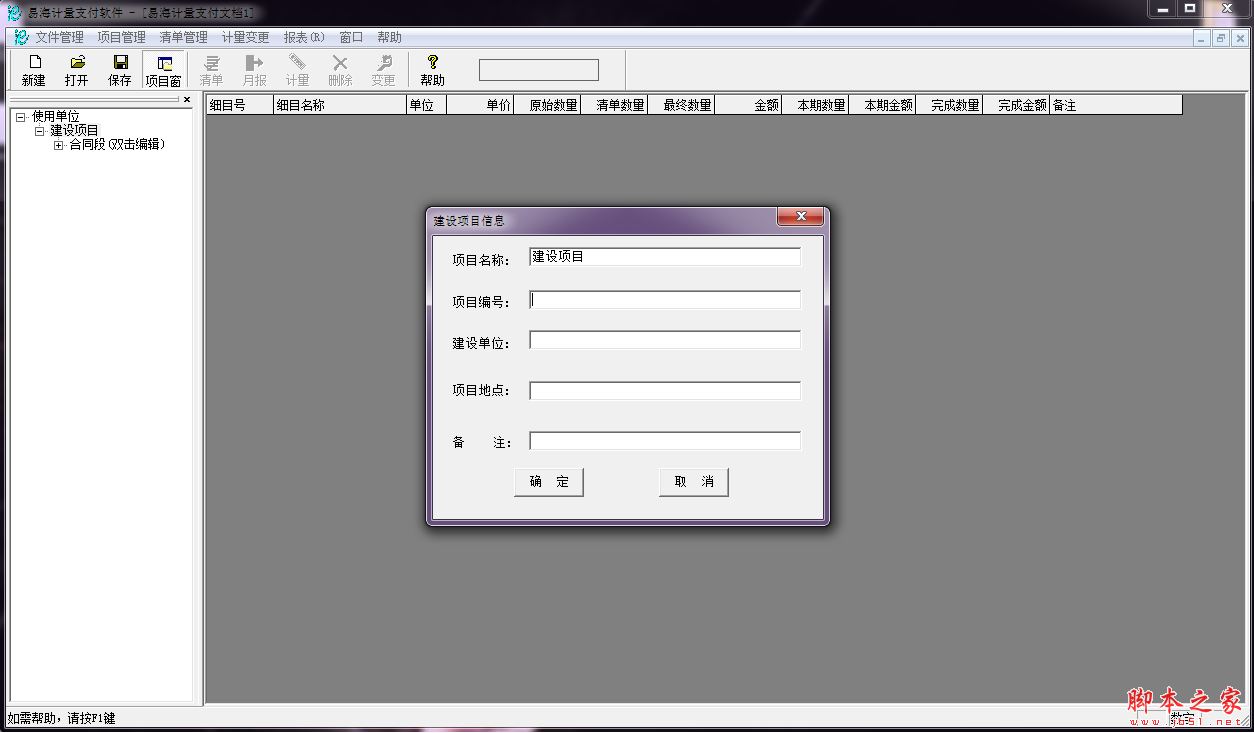The height and width of the screenshot is (733, 1254).
Task: Minimize the inner document window
Action: (1203, 38)
